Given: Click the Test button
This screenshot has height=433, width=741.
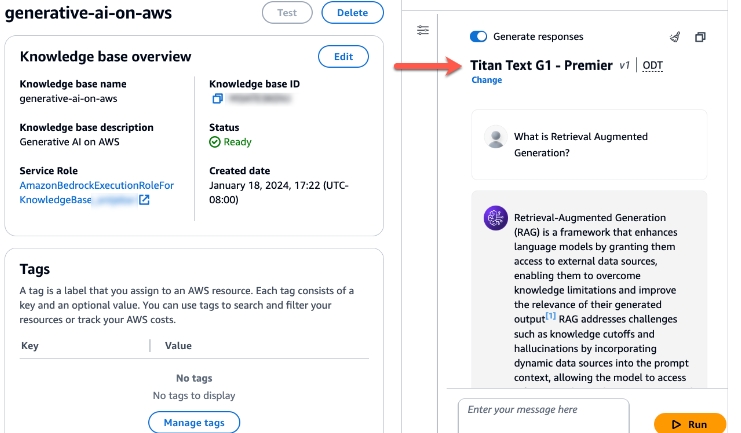Looking at the screenshot, I should (x=286, y=13).
